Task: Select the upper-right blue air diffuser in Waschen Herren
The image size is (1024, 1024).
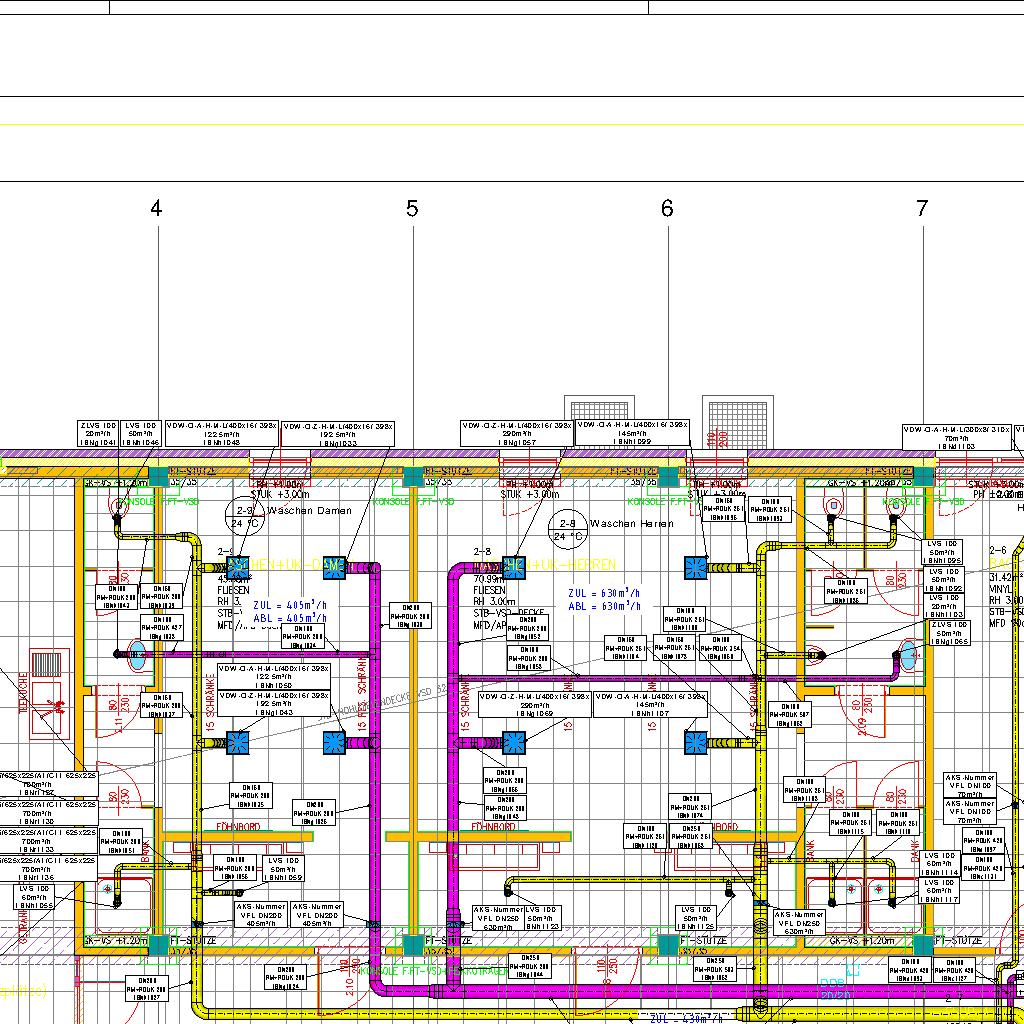Action: (695, 568)
